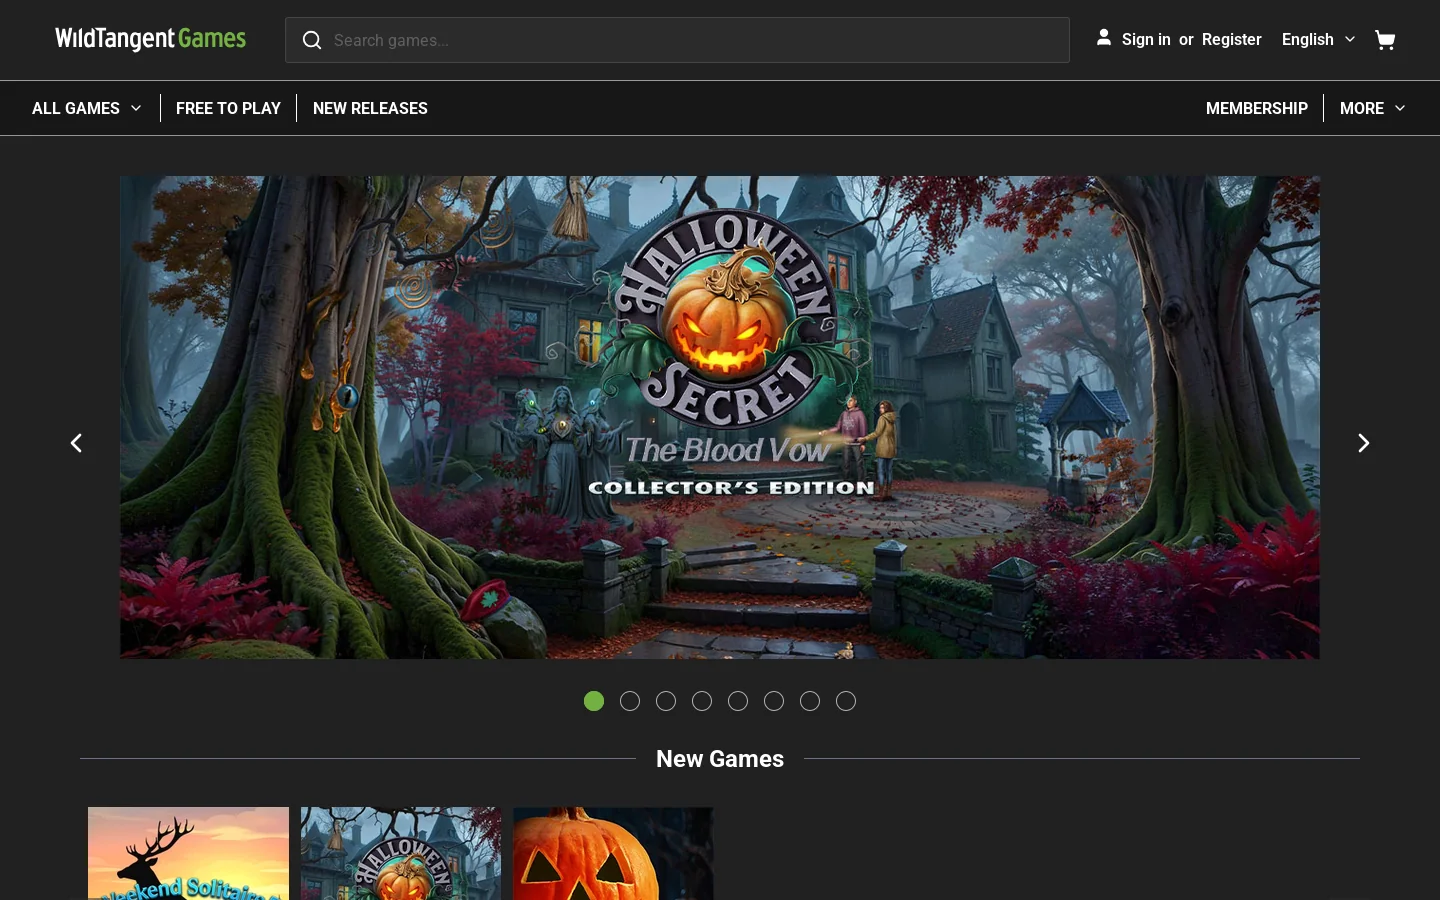This screenshot has height=900, width=1440.
Task: Open the MEMBERSHIP page
Action: click(1256, 108)
